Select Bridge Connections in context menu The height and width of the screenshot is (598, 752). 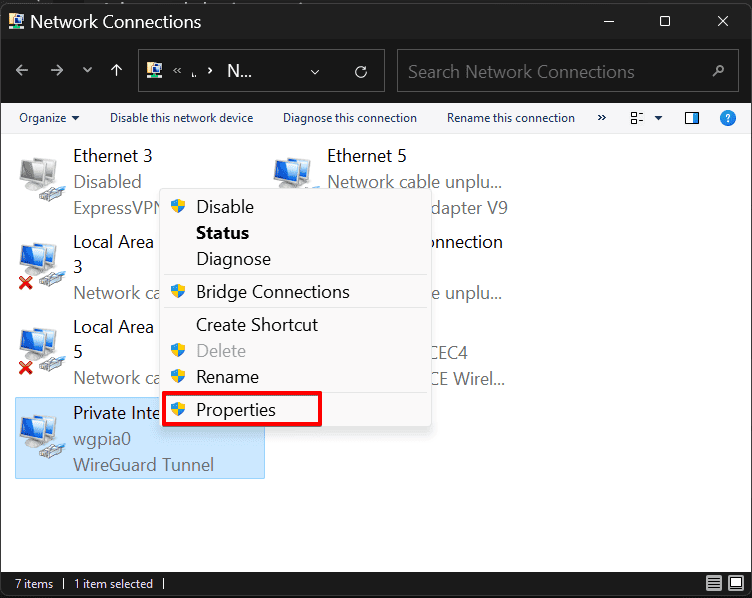click(x=272, y=292)
